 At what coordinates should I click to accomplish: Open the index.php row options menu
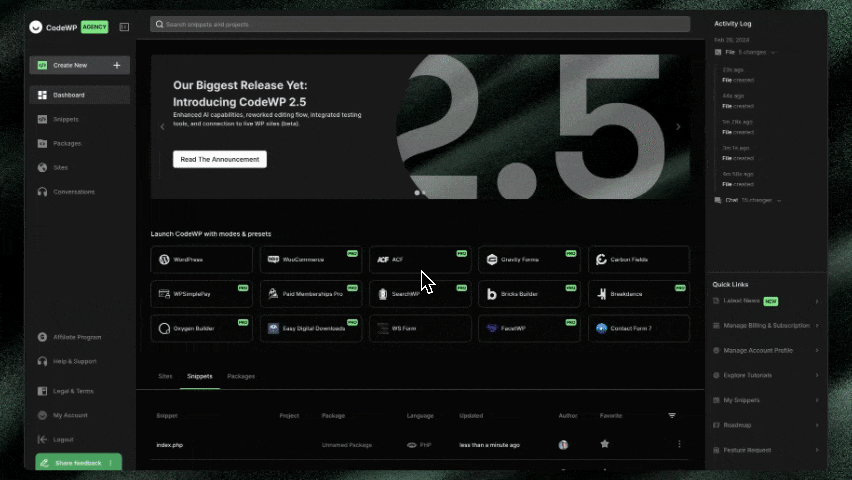click(679, 444)
